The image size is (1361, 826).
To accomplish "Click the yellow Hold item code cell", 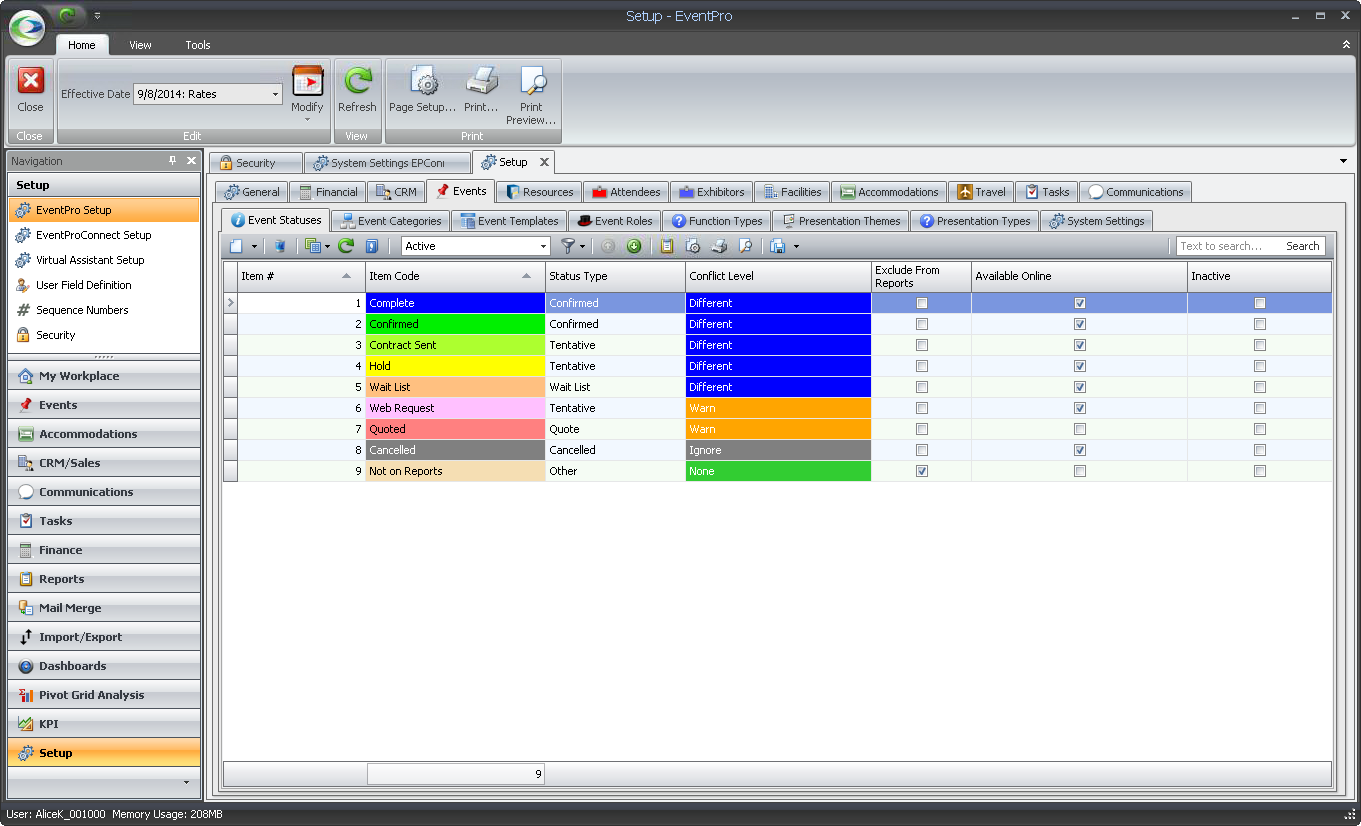I will (456, 366).
